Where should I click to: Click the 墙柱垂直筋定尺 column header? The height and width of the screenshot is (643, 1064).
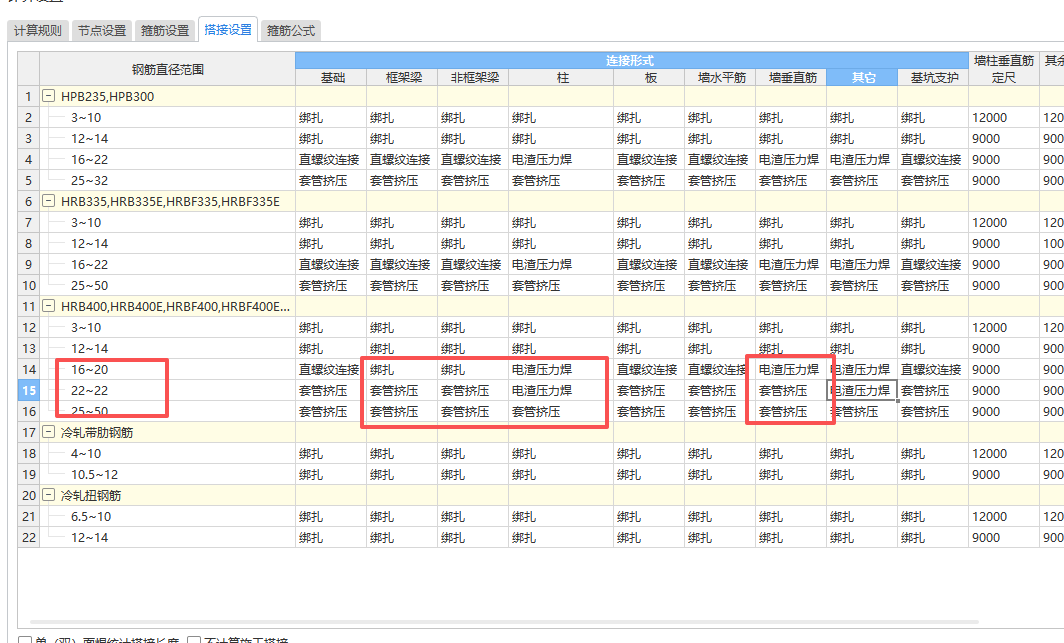(x=1004, y=69)
